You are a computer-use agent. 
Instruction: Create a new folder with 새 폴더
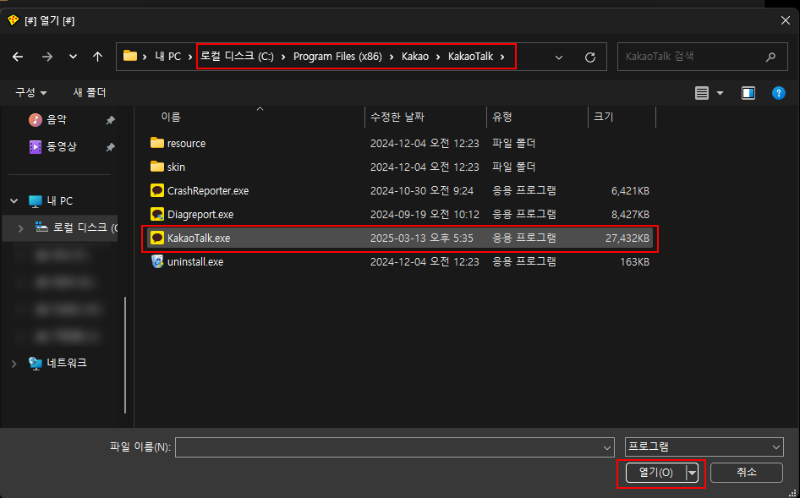89,92
